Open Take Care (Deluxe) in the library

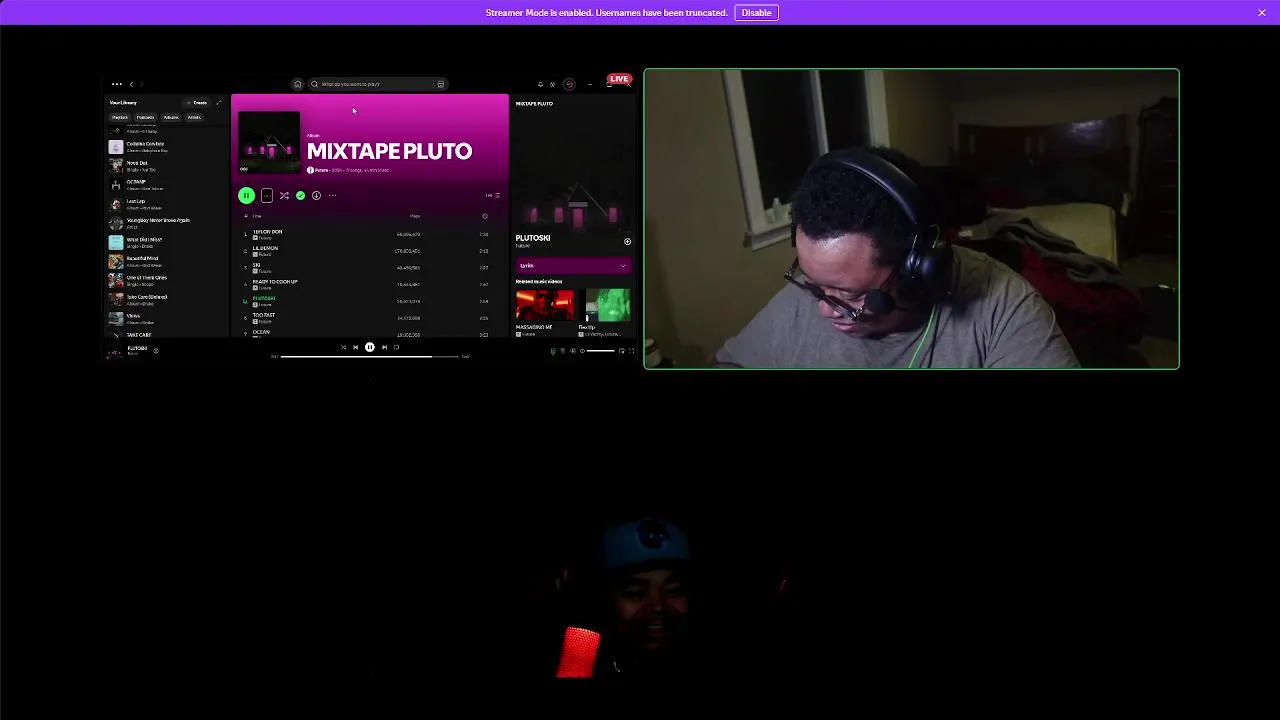coord(167,300)
